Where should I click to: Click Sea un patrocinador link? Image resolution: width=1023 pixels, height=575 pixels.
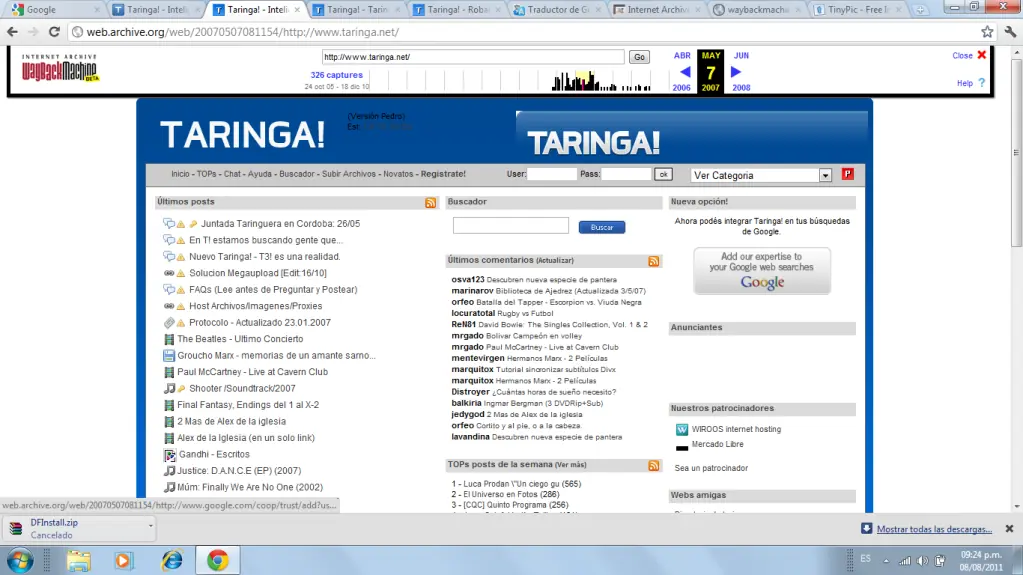click(x=711, y=469)
